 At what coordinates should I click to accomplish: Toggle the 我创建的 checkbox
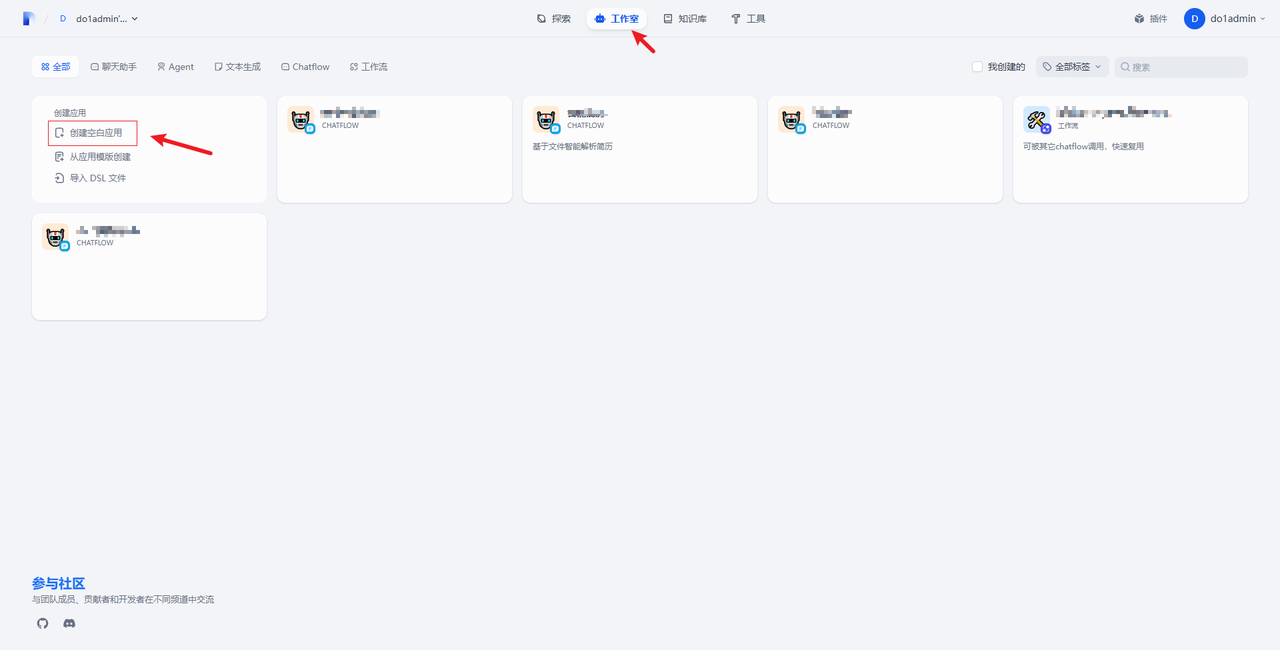(977, 67)
